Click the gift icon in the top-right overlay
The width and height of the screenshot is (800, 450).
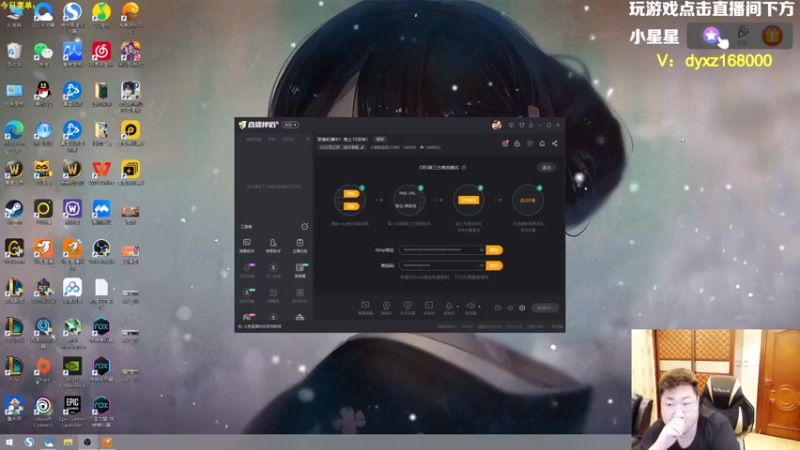772,36
